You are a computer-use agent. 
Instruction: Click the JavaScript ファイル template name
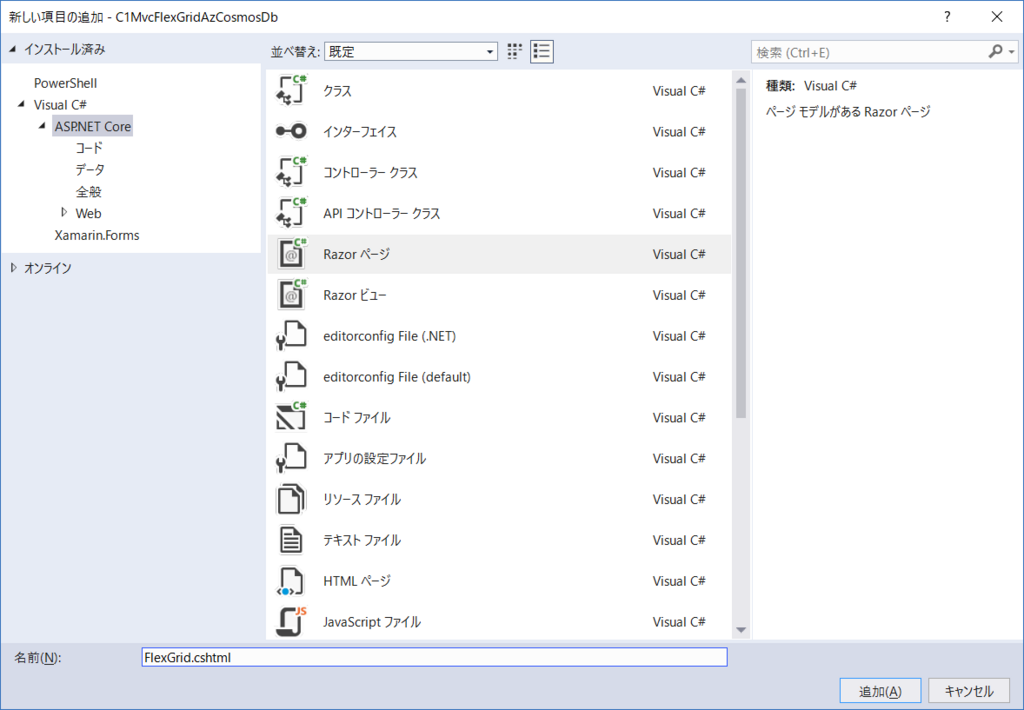[x=372, y=622]
